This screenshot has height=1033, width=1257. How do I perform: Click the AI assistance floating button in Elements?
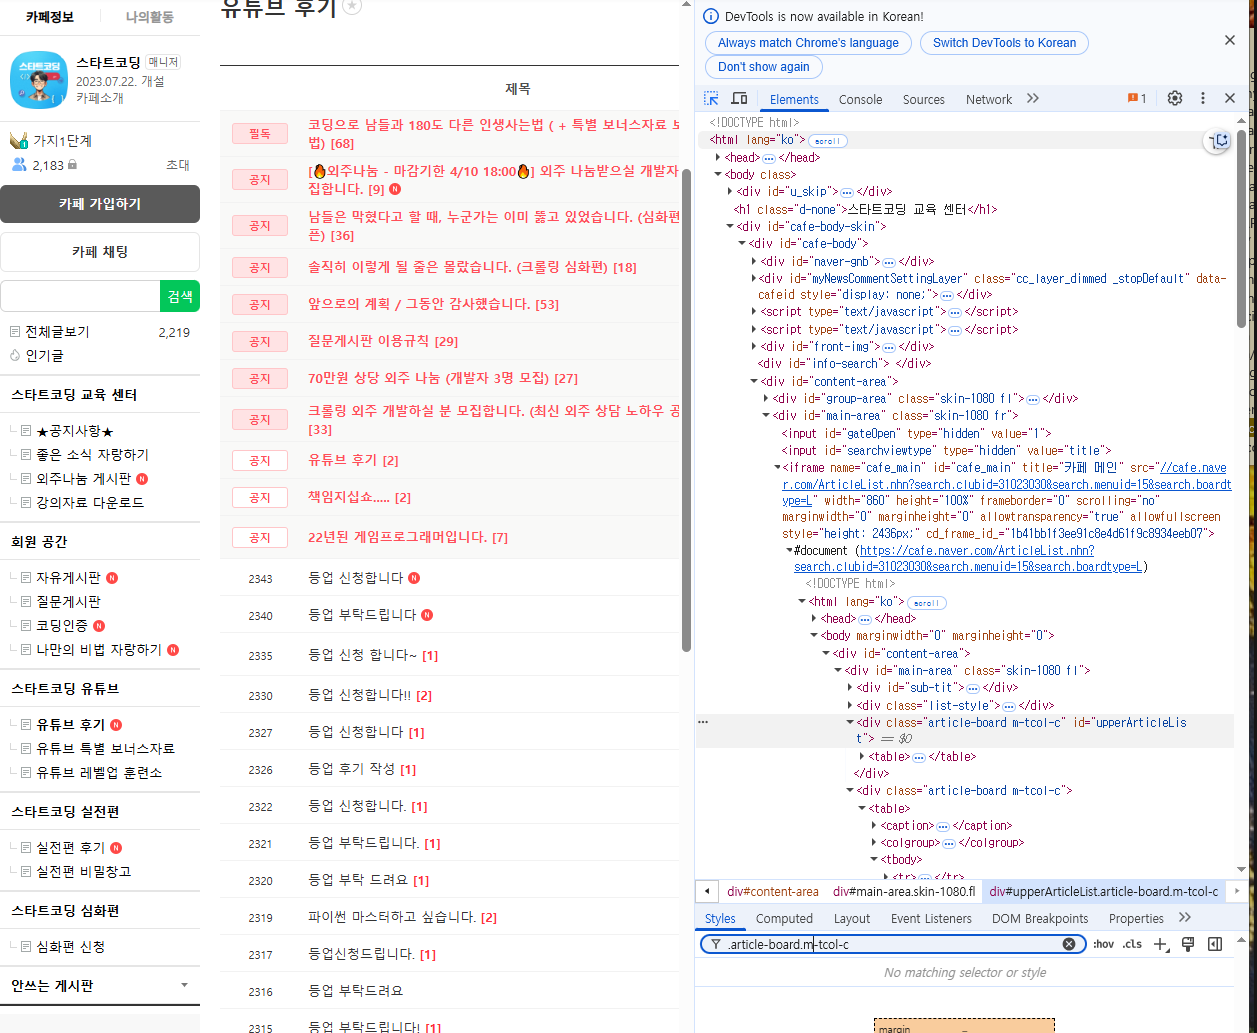click(x=1219, y=141)
